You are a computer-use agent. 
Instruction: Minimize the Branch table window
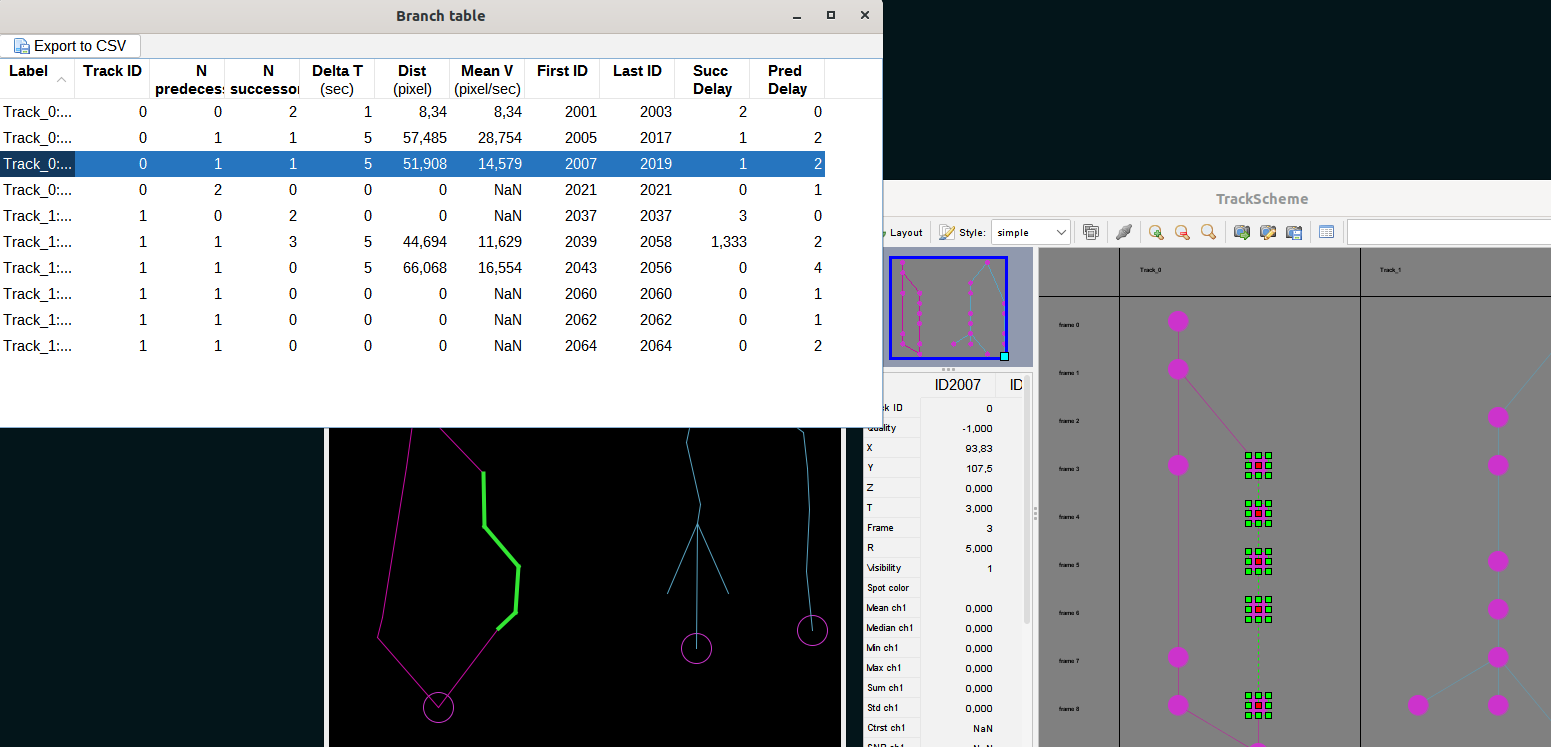click(797, 16)
